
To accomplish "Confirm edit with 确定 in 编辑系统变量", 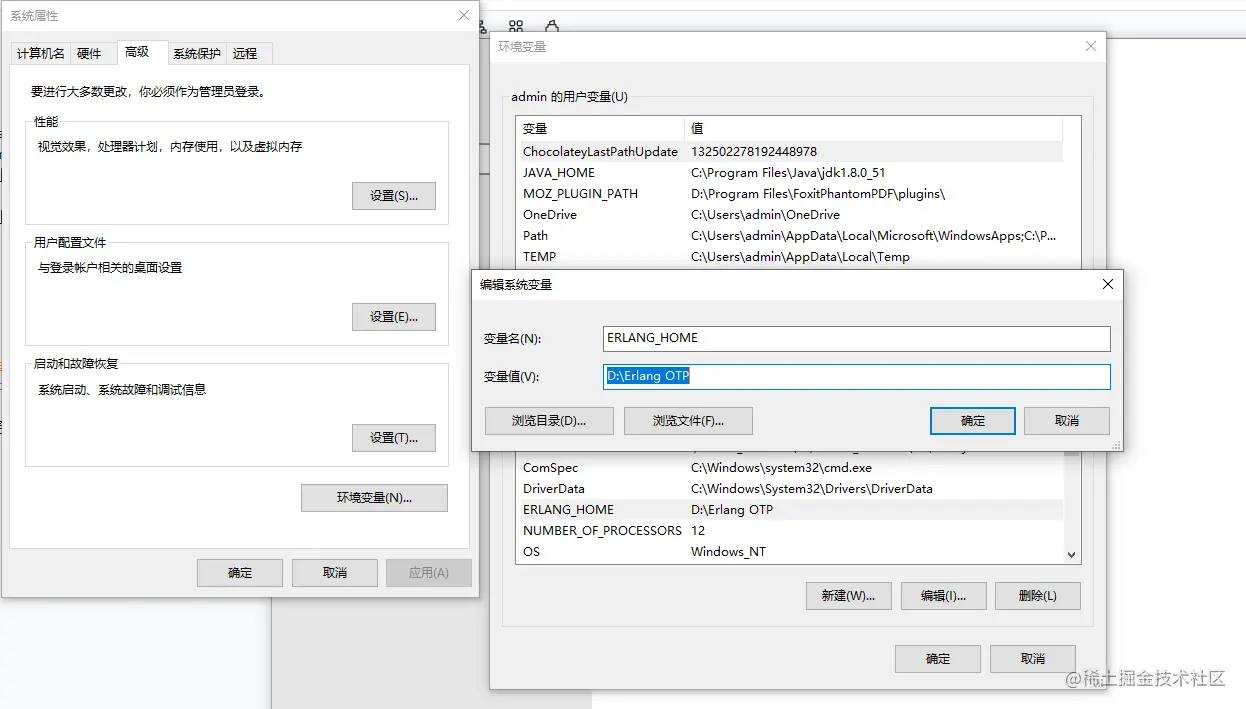I will [973, 421].
